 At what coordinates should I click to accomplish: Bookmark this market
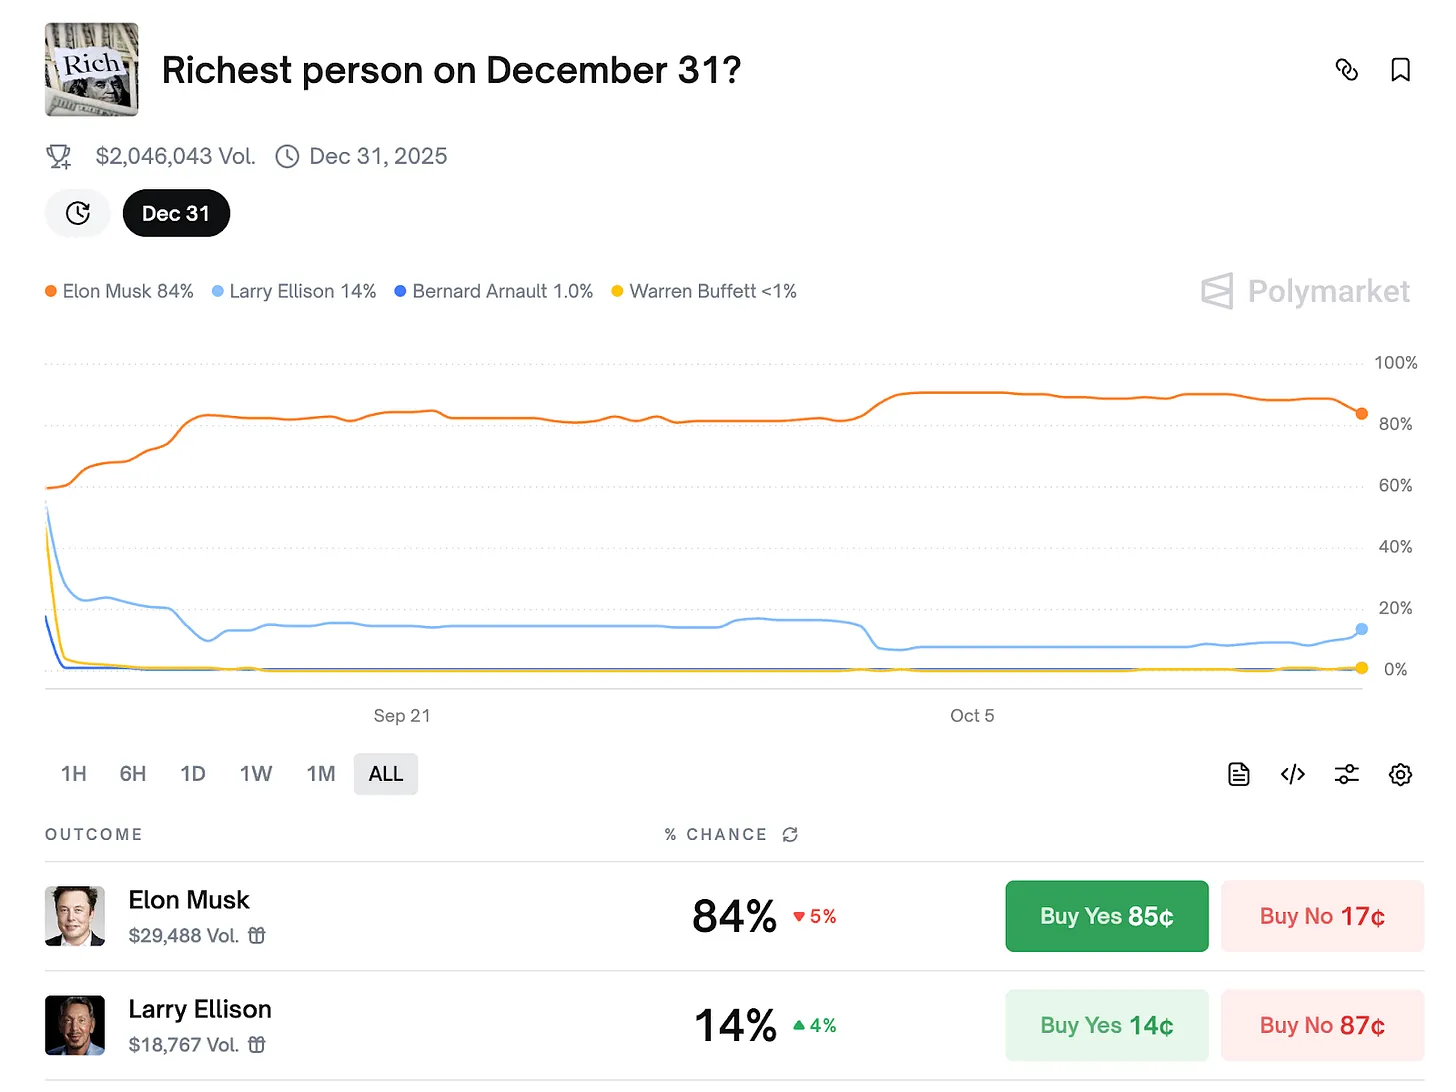1400,70
